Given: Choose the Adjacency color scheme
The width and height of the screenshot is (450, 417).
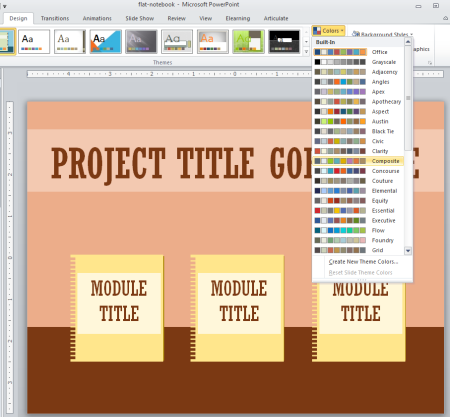Looking at the screenshot, I should pos(359,72).
